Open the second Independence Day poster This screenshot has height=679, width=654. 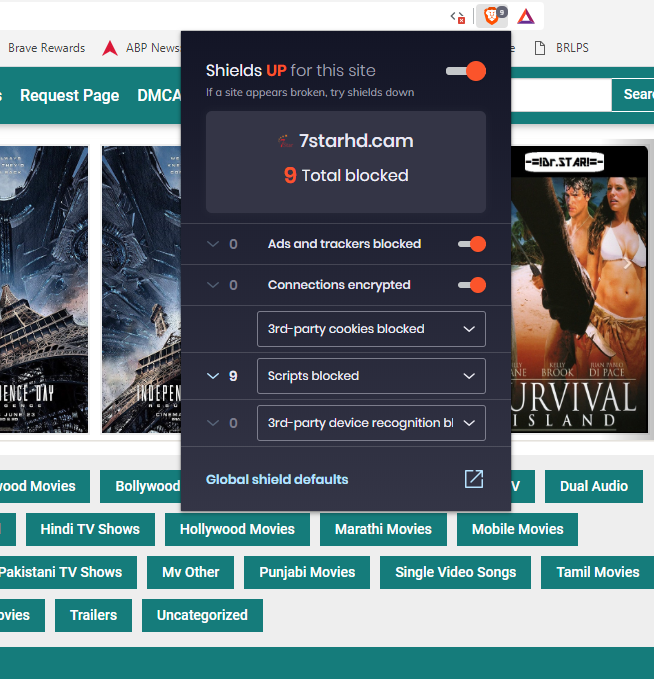pyautogui.click(x=141, y=289)
